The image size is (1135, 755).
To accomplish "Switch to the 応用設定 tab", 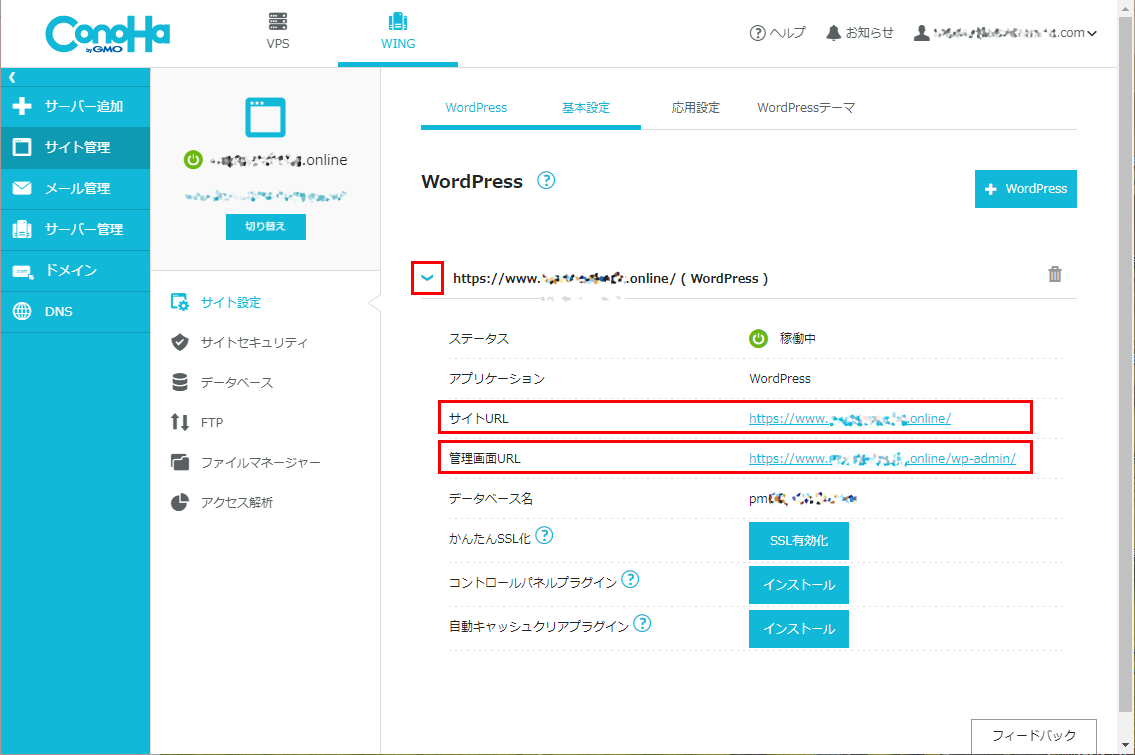I will tap(696, 108).
